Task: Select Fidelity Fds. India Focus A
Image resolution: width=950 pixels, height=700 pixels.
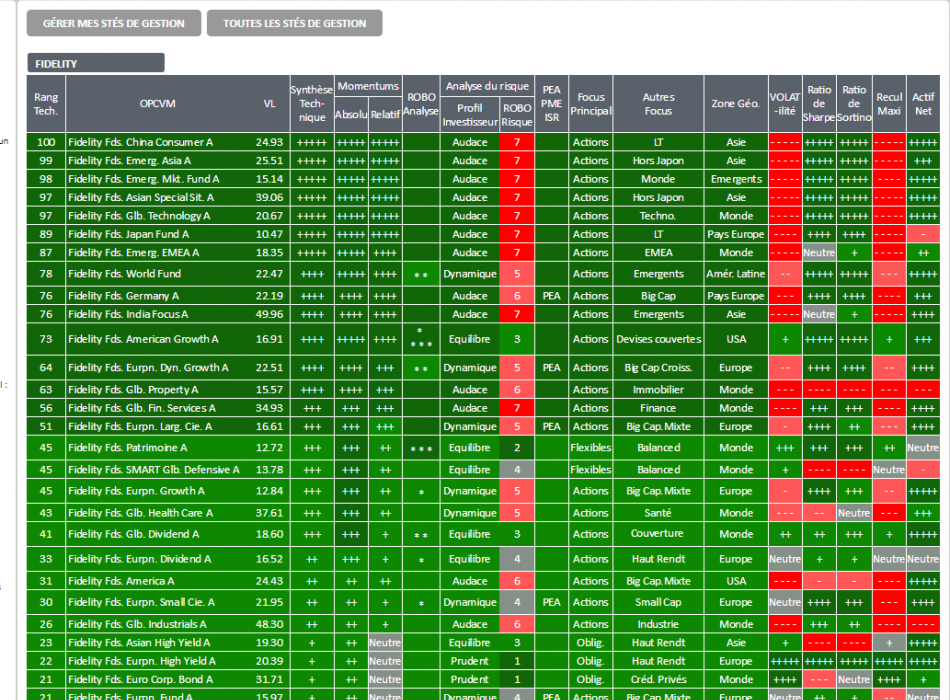Action: [x=128, y=314]
